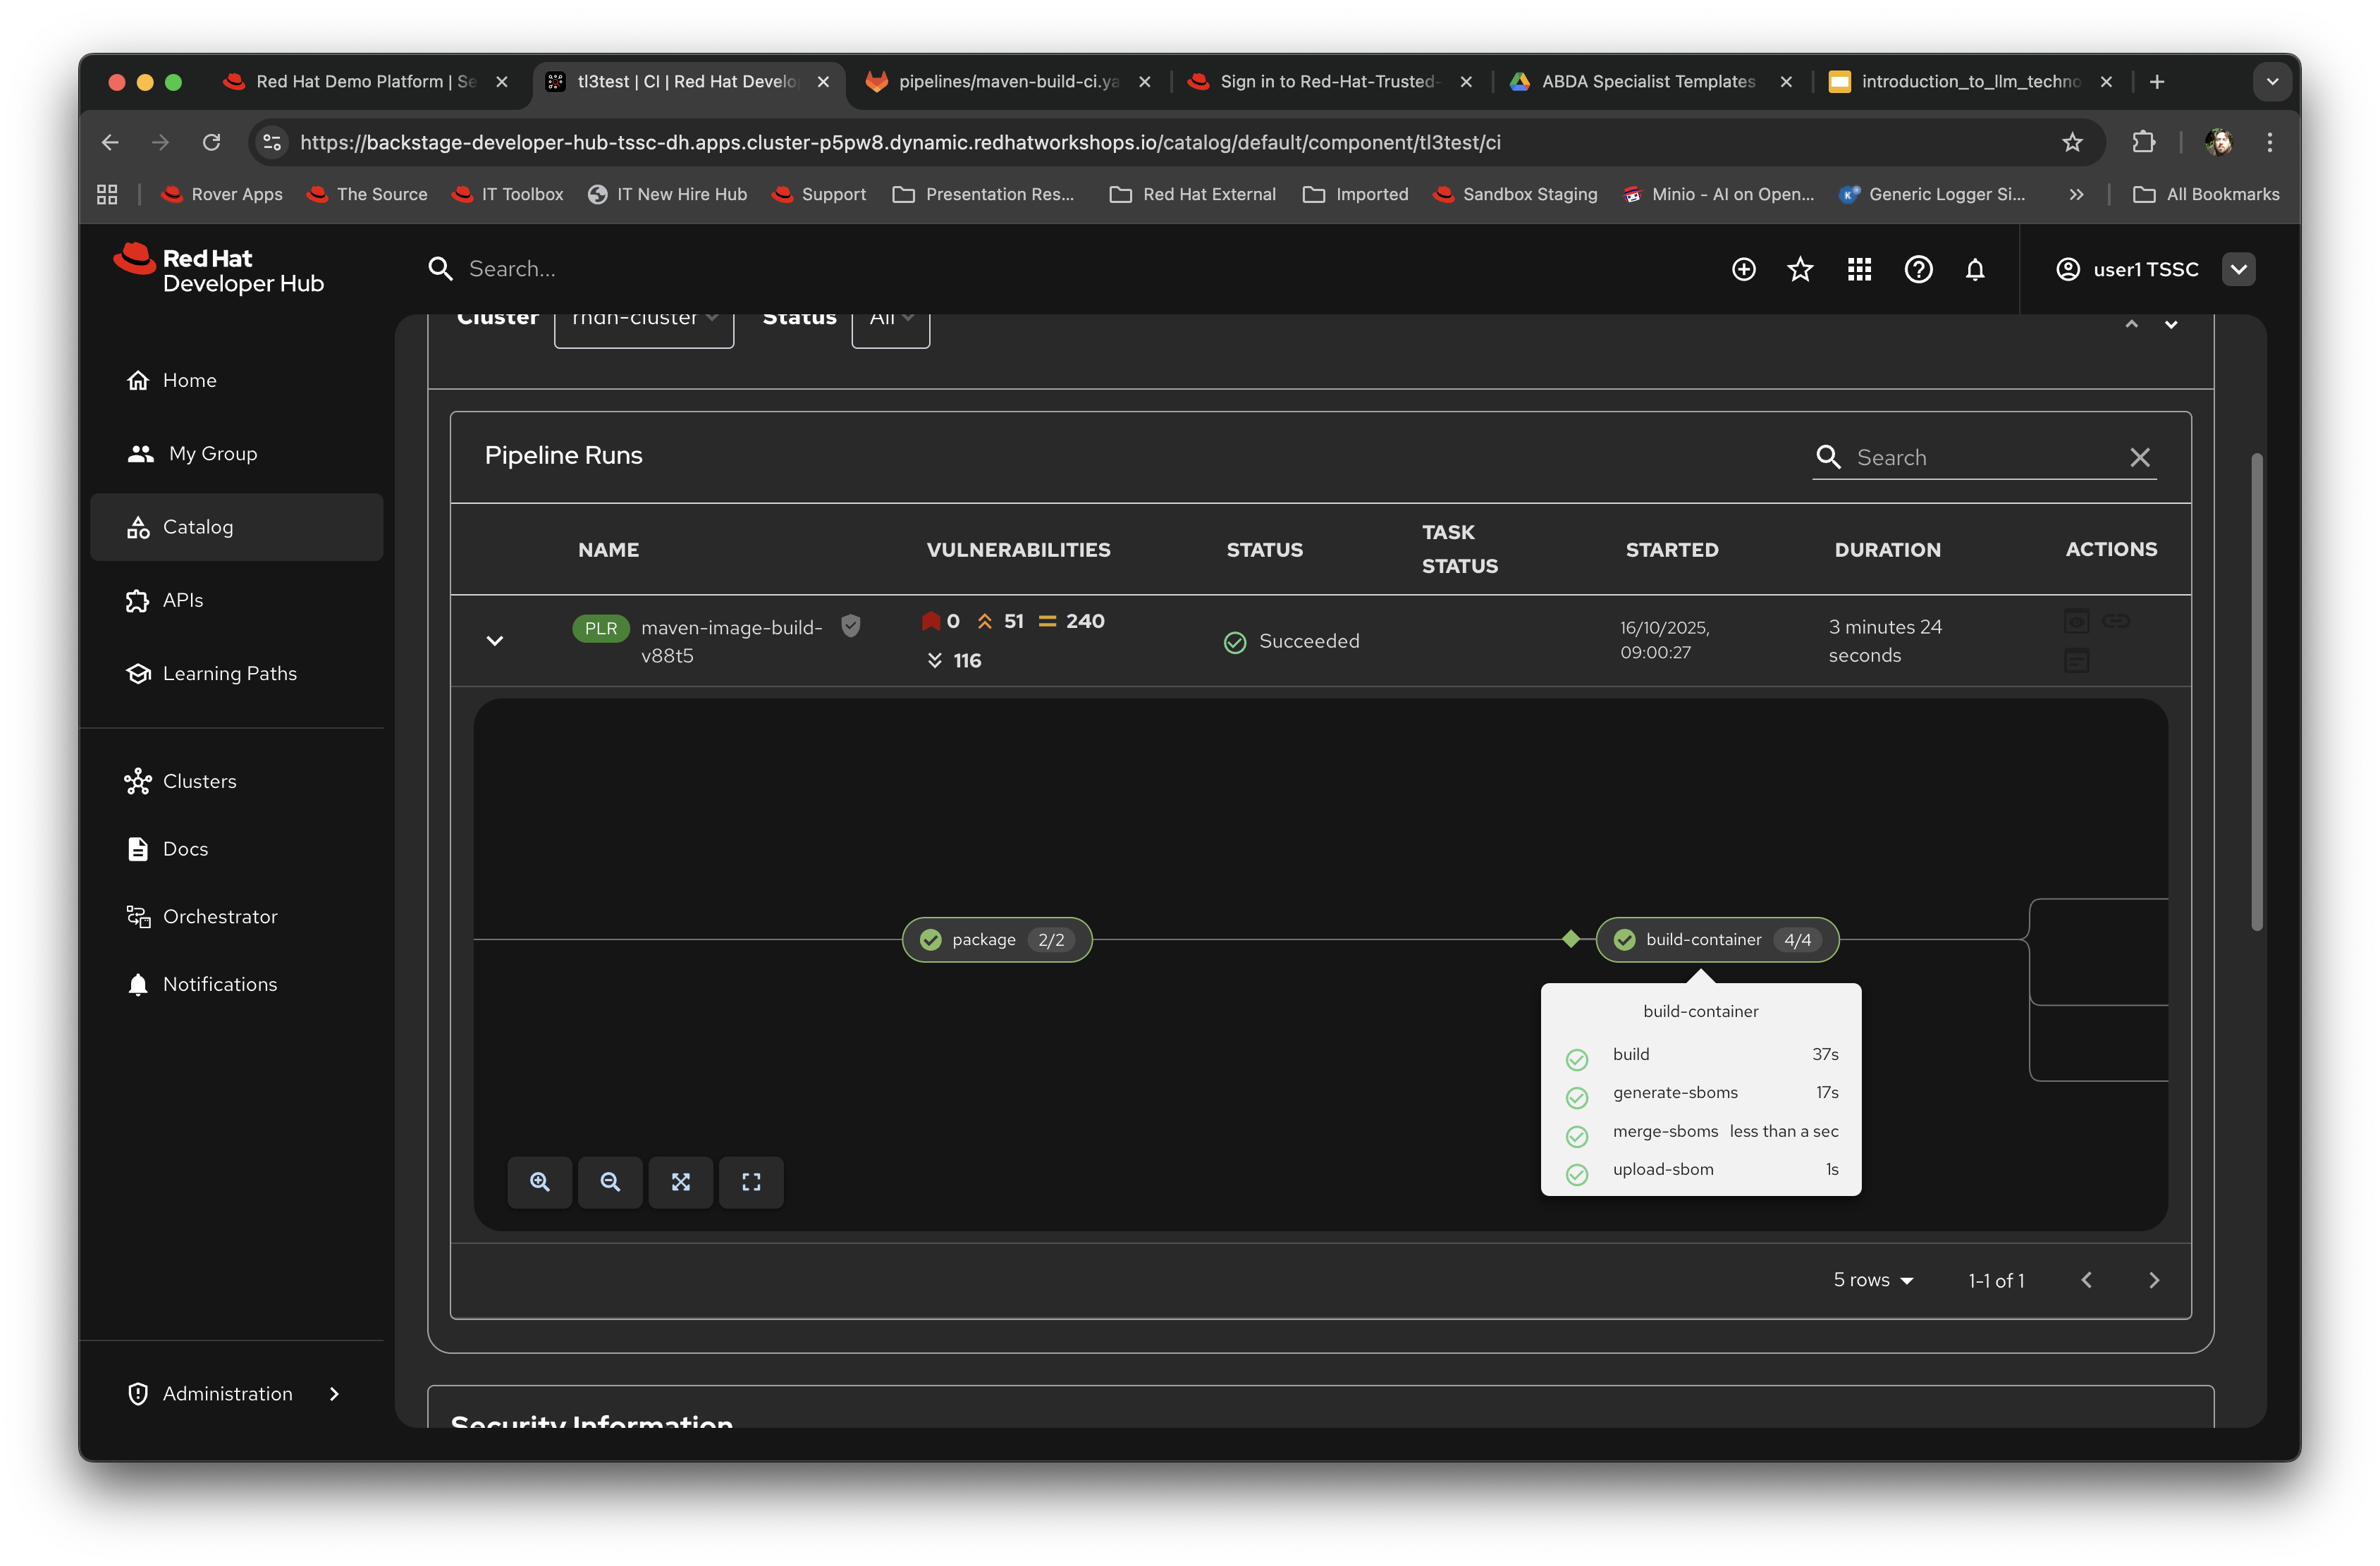Open the notifications bell in header
2380x1566 pixels.
(1975, 269)
